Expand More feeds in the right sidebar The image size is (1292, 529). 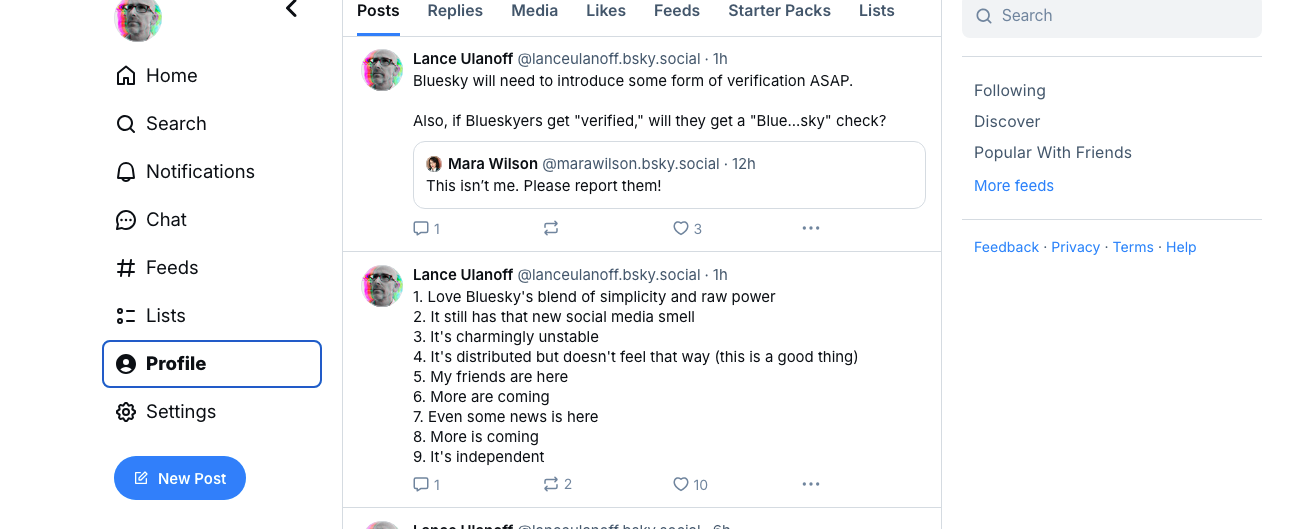(x=1013, y=185)
